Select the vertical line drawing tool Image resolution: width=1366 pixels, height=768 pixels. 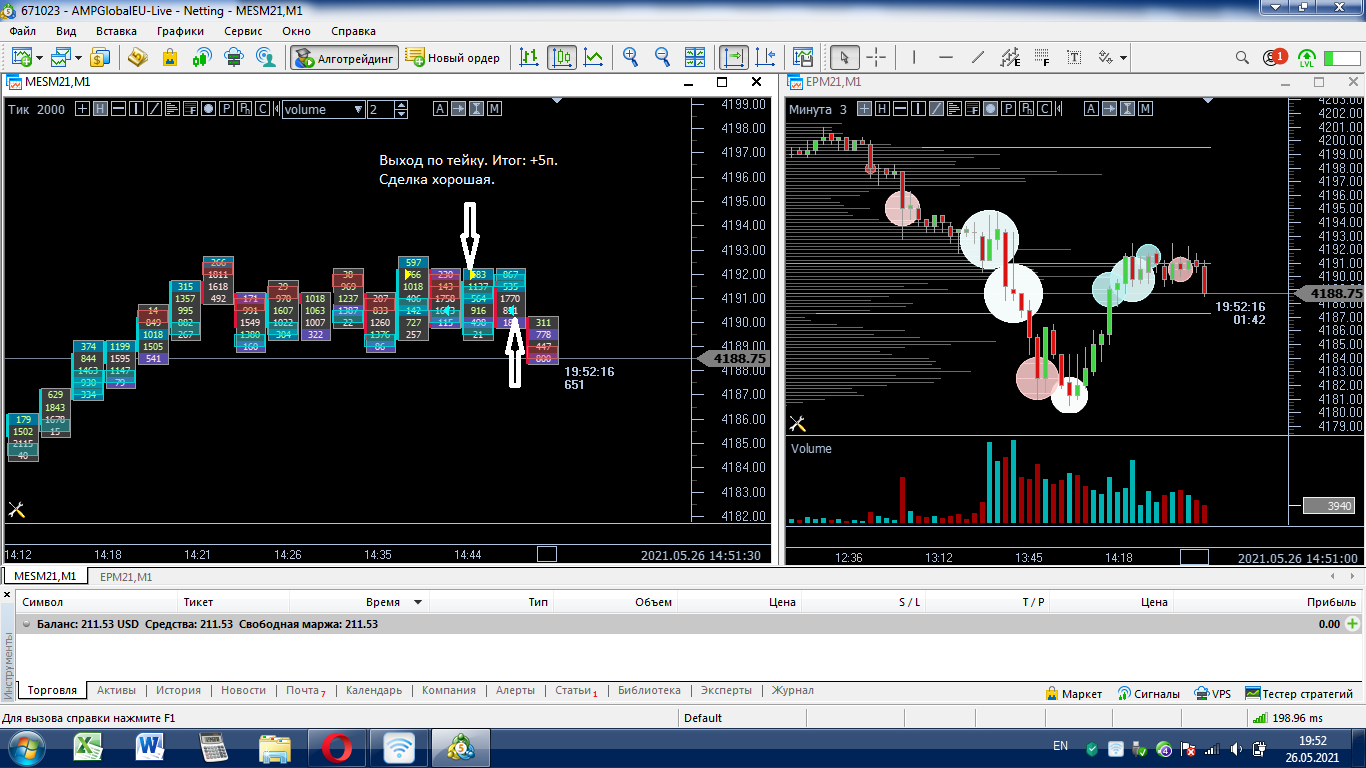pos(914,57)
